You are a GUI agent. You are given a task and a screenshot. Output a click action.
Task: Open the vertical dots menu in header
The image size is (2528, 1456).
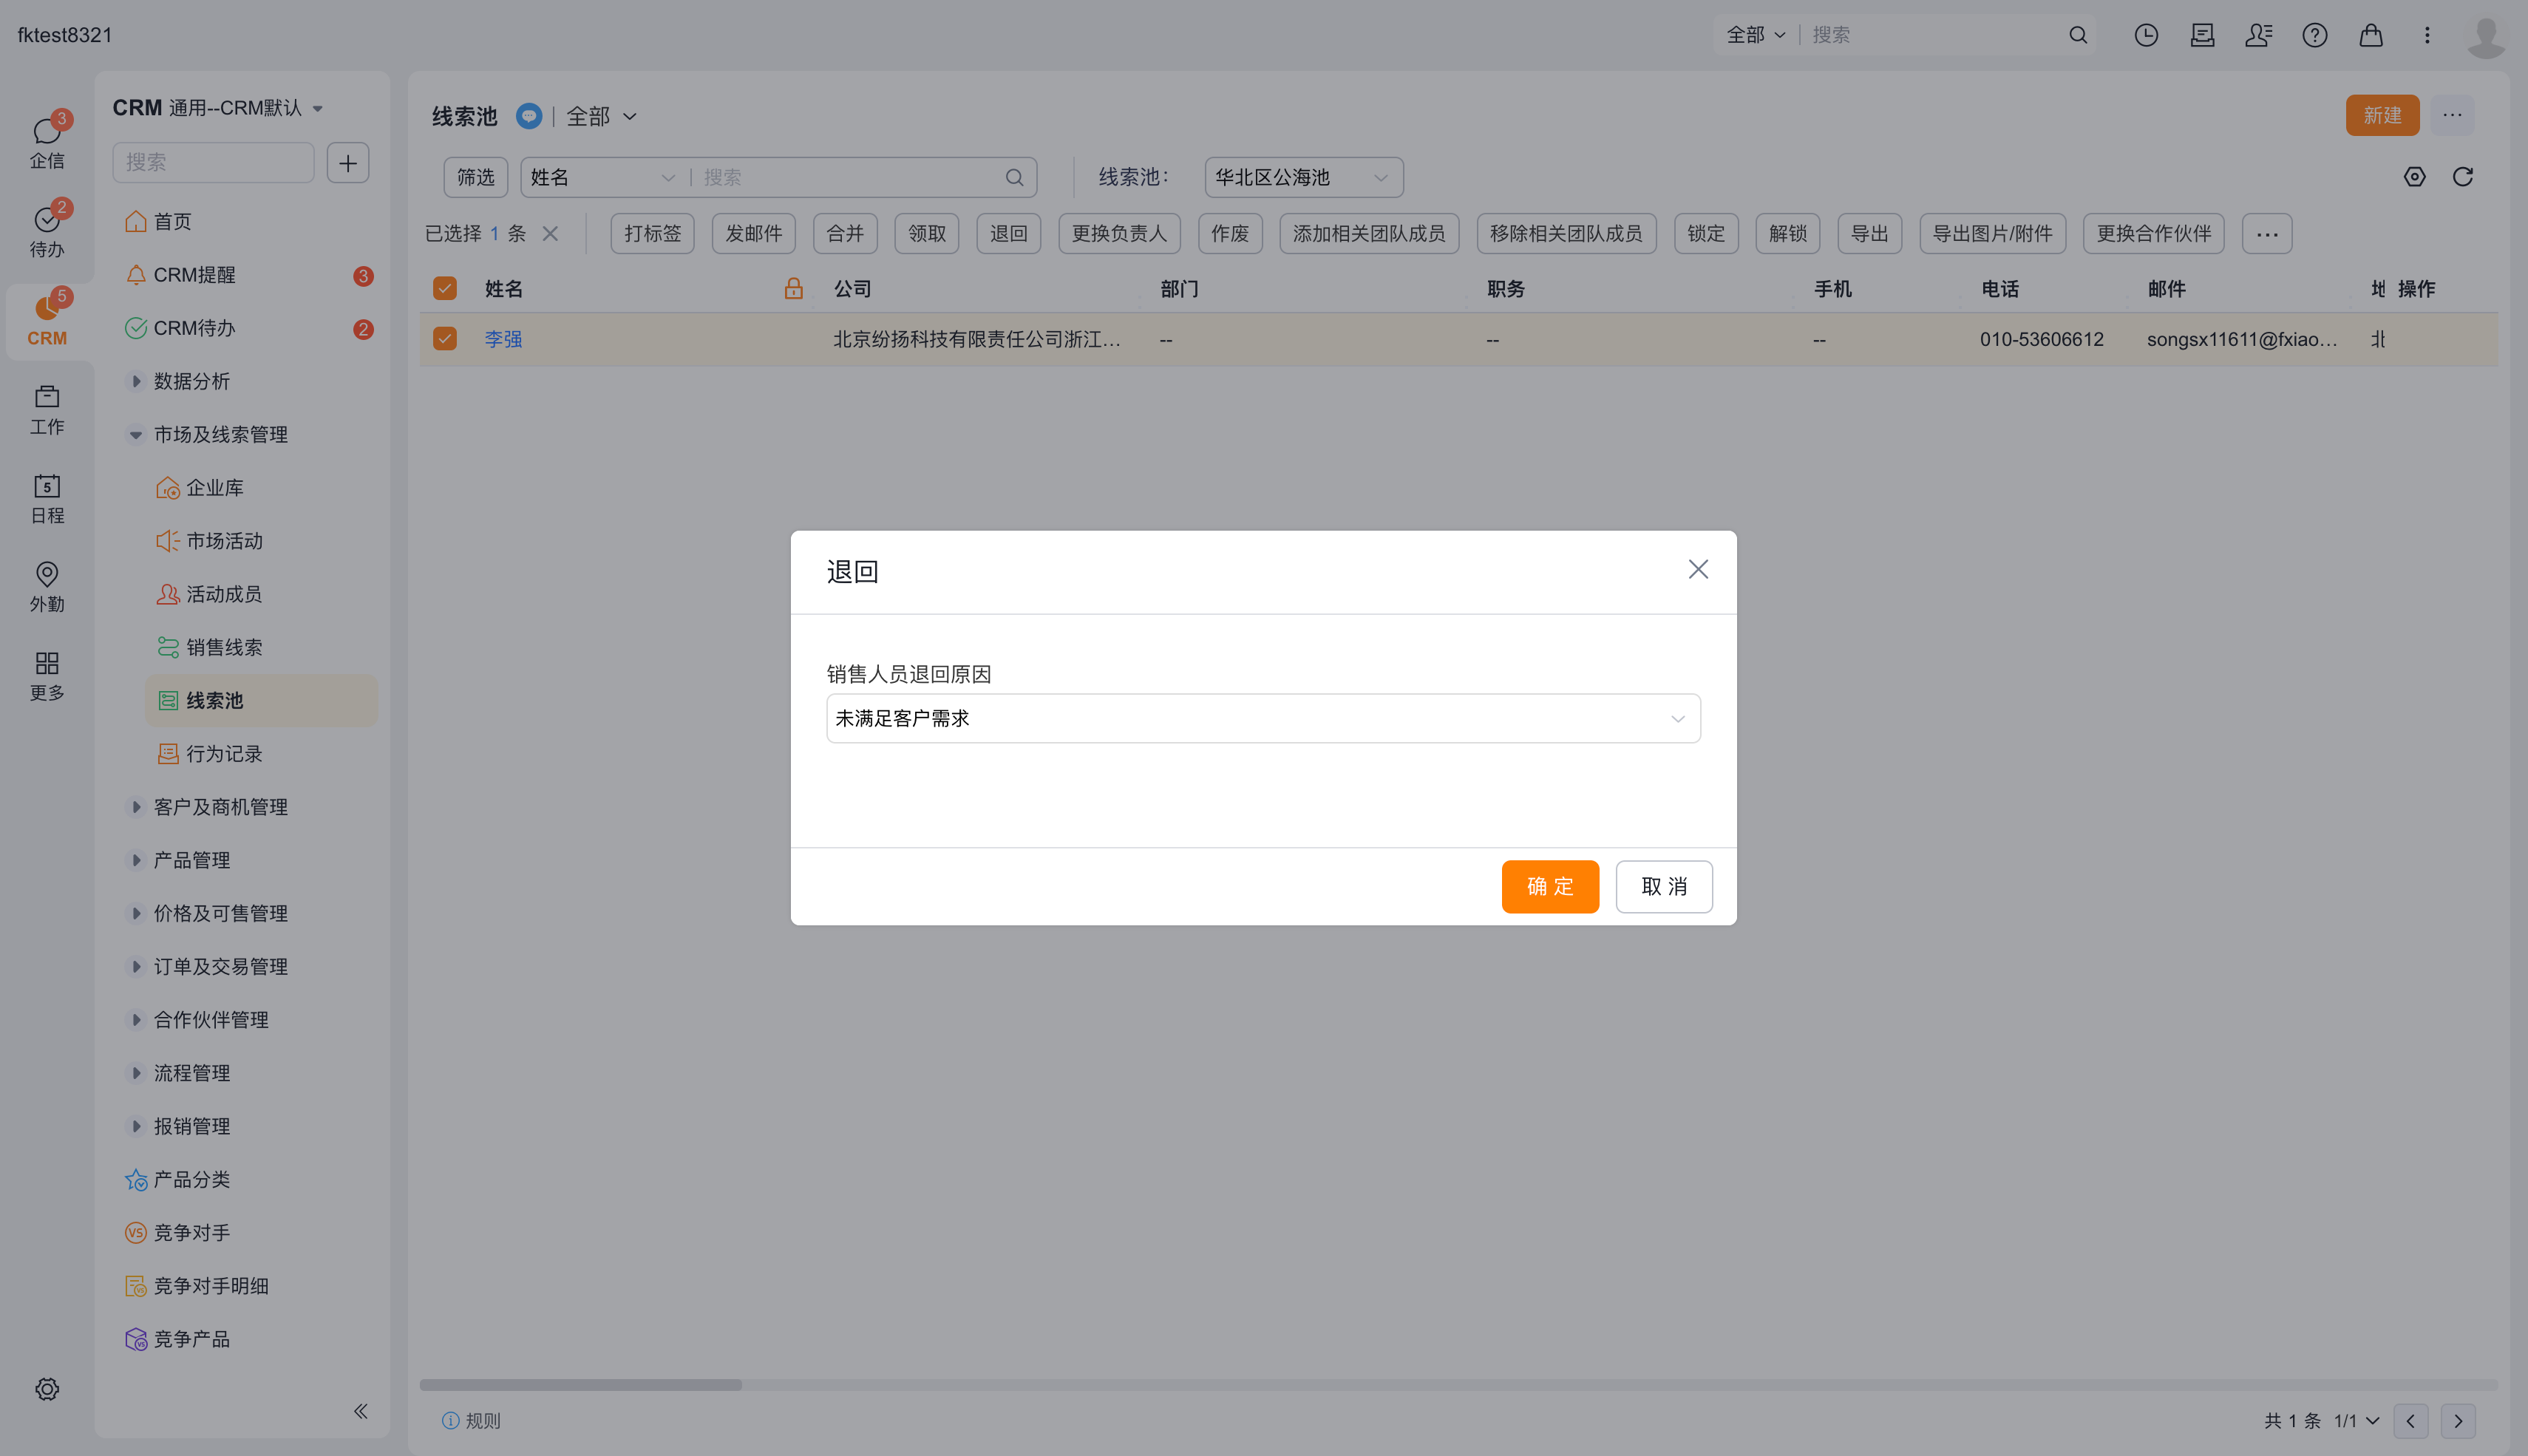[2427, 35]
